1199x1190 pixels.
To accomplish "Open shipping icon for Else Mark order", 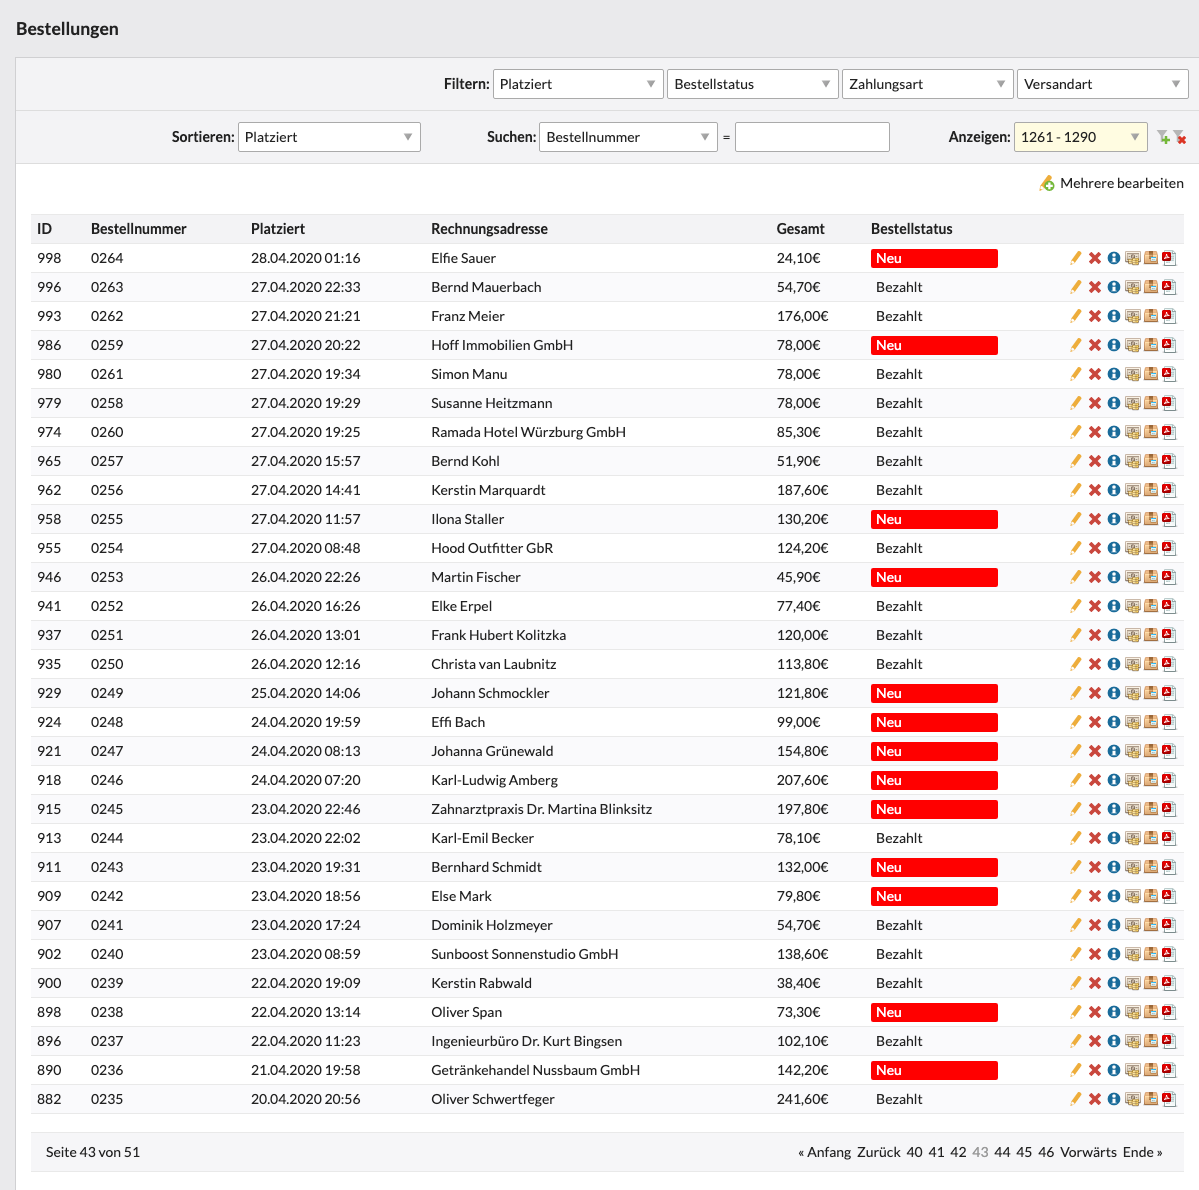I will point(1151,896).
